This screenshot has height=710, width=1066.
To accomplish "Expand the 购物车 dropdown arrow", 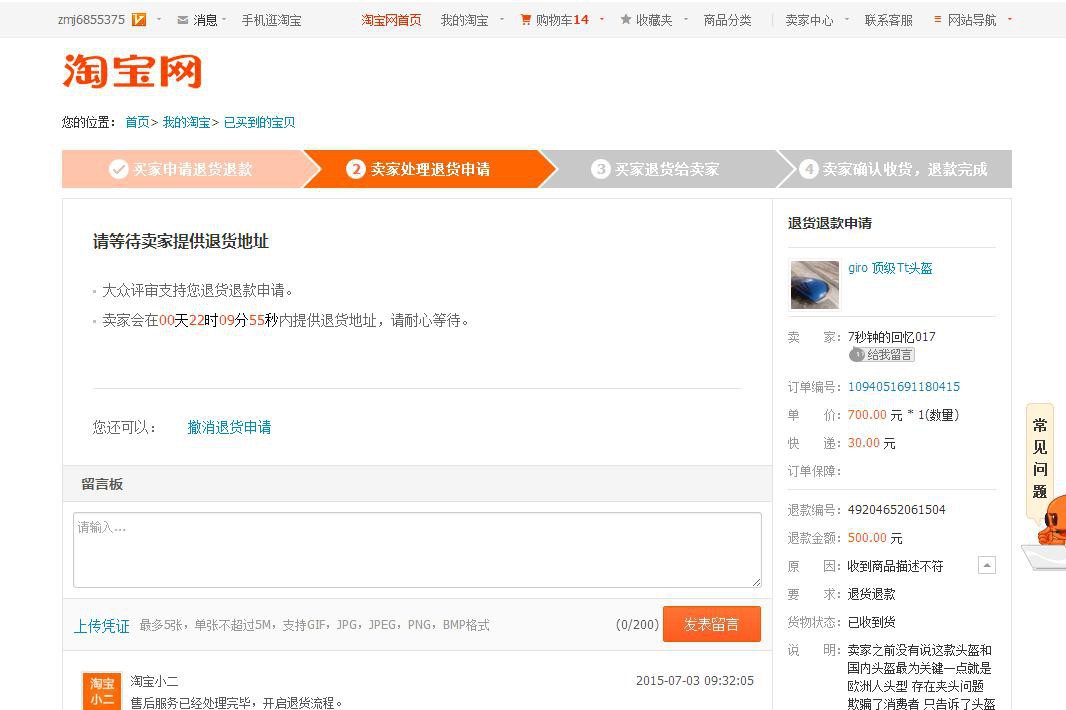I will 602,20.
